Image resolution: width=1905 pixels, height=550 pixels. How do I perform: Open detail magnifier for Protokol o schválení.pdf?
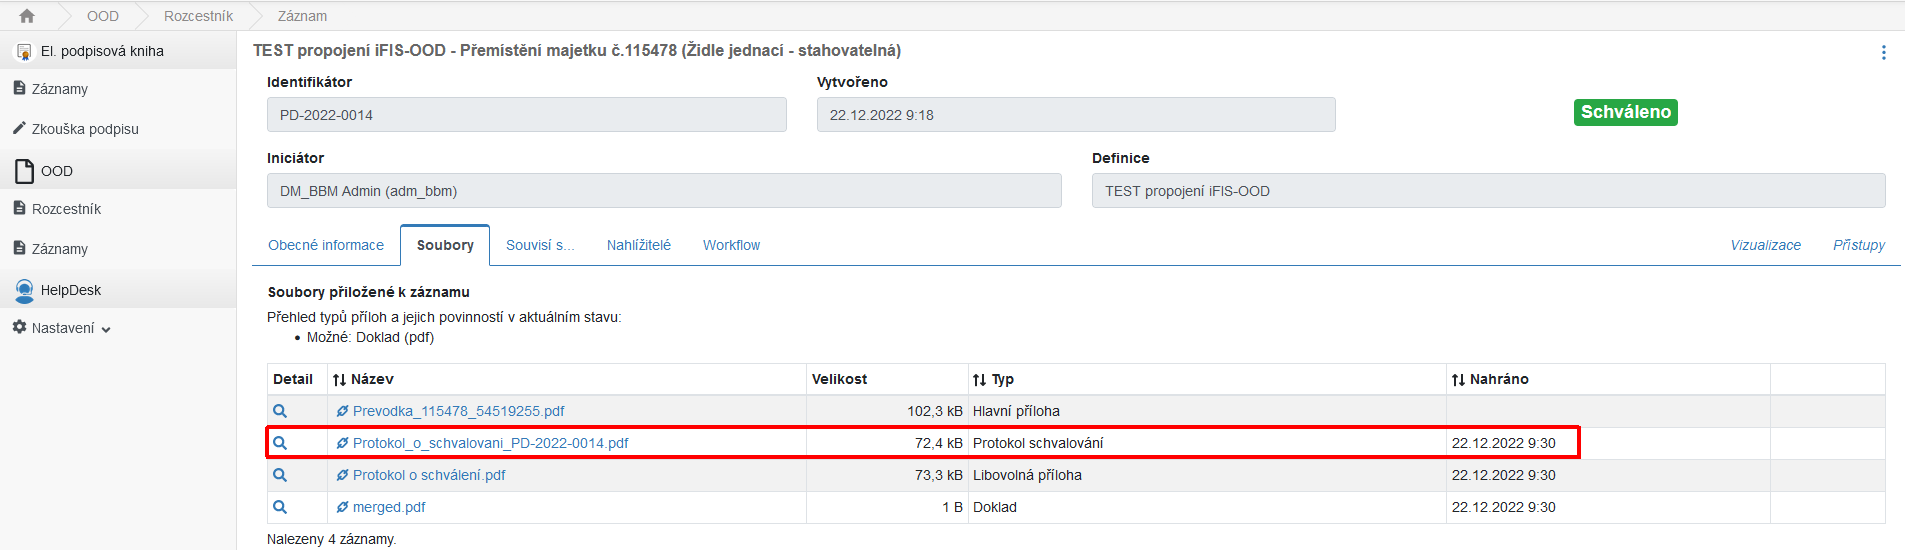point(280,475)
